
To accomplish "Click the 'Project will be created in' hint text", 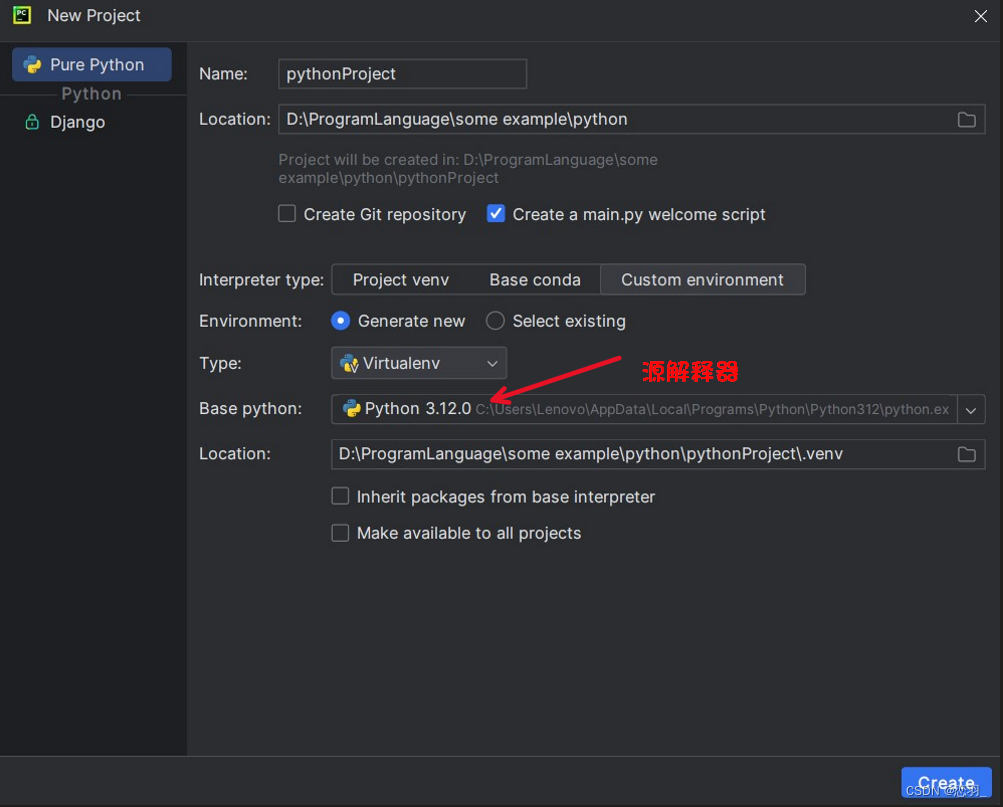I will (468, 169).
